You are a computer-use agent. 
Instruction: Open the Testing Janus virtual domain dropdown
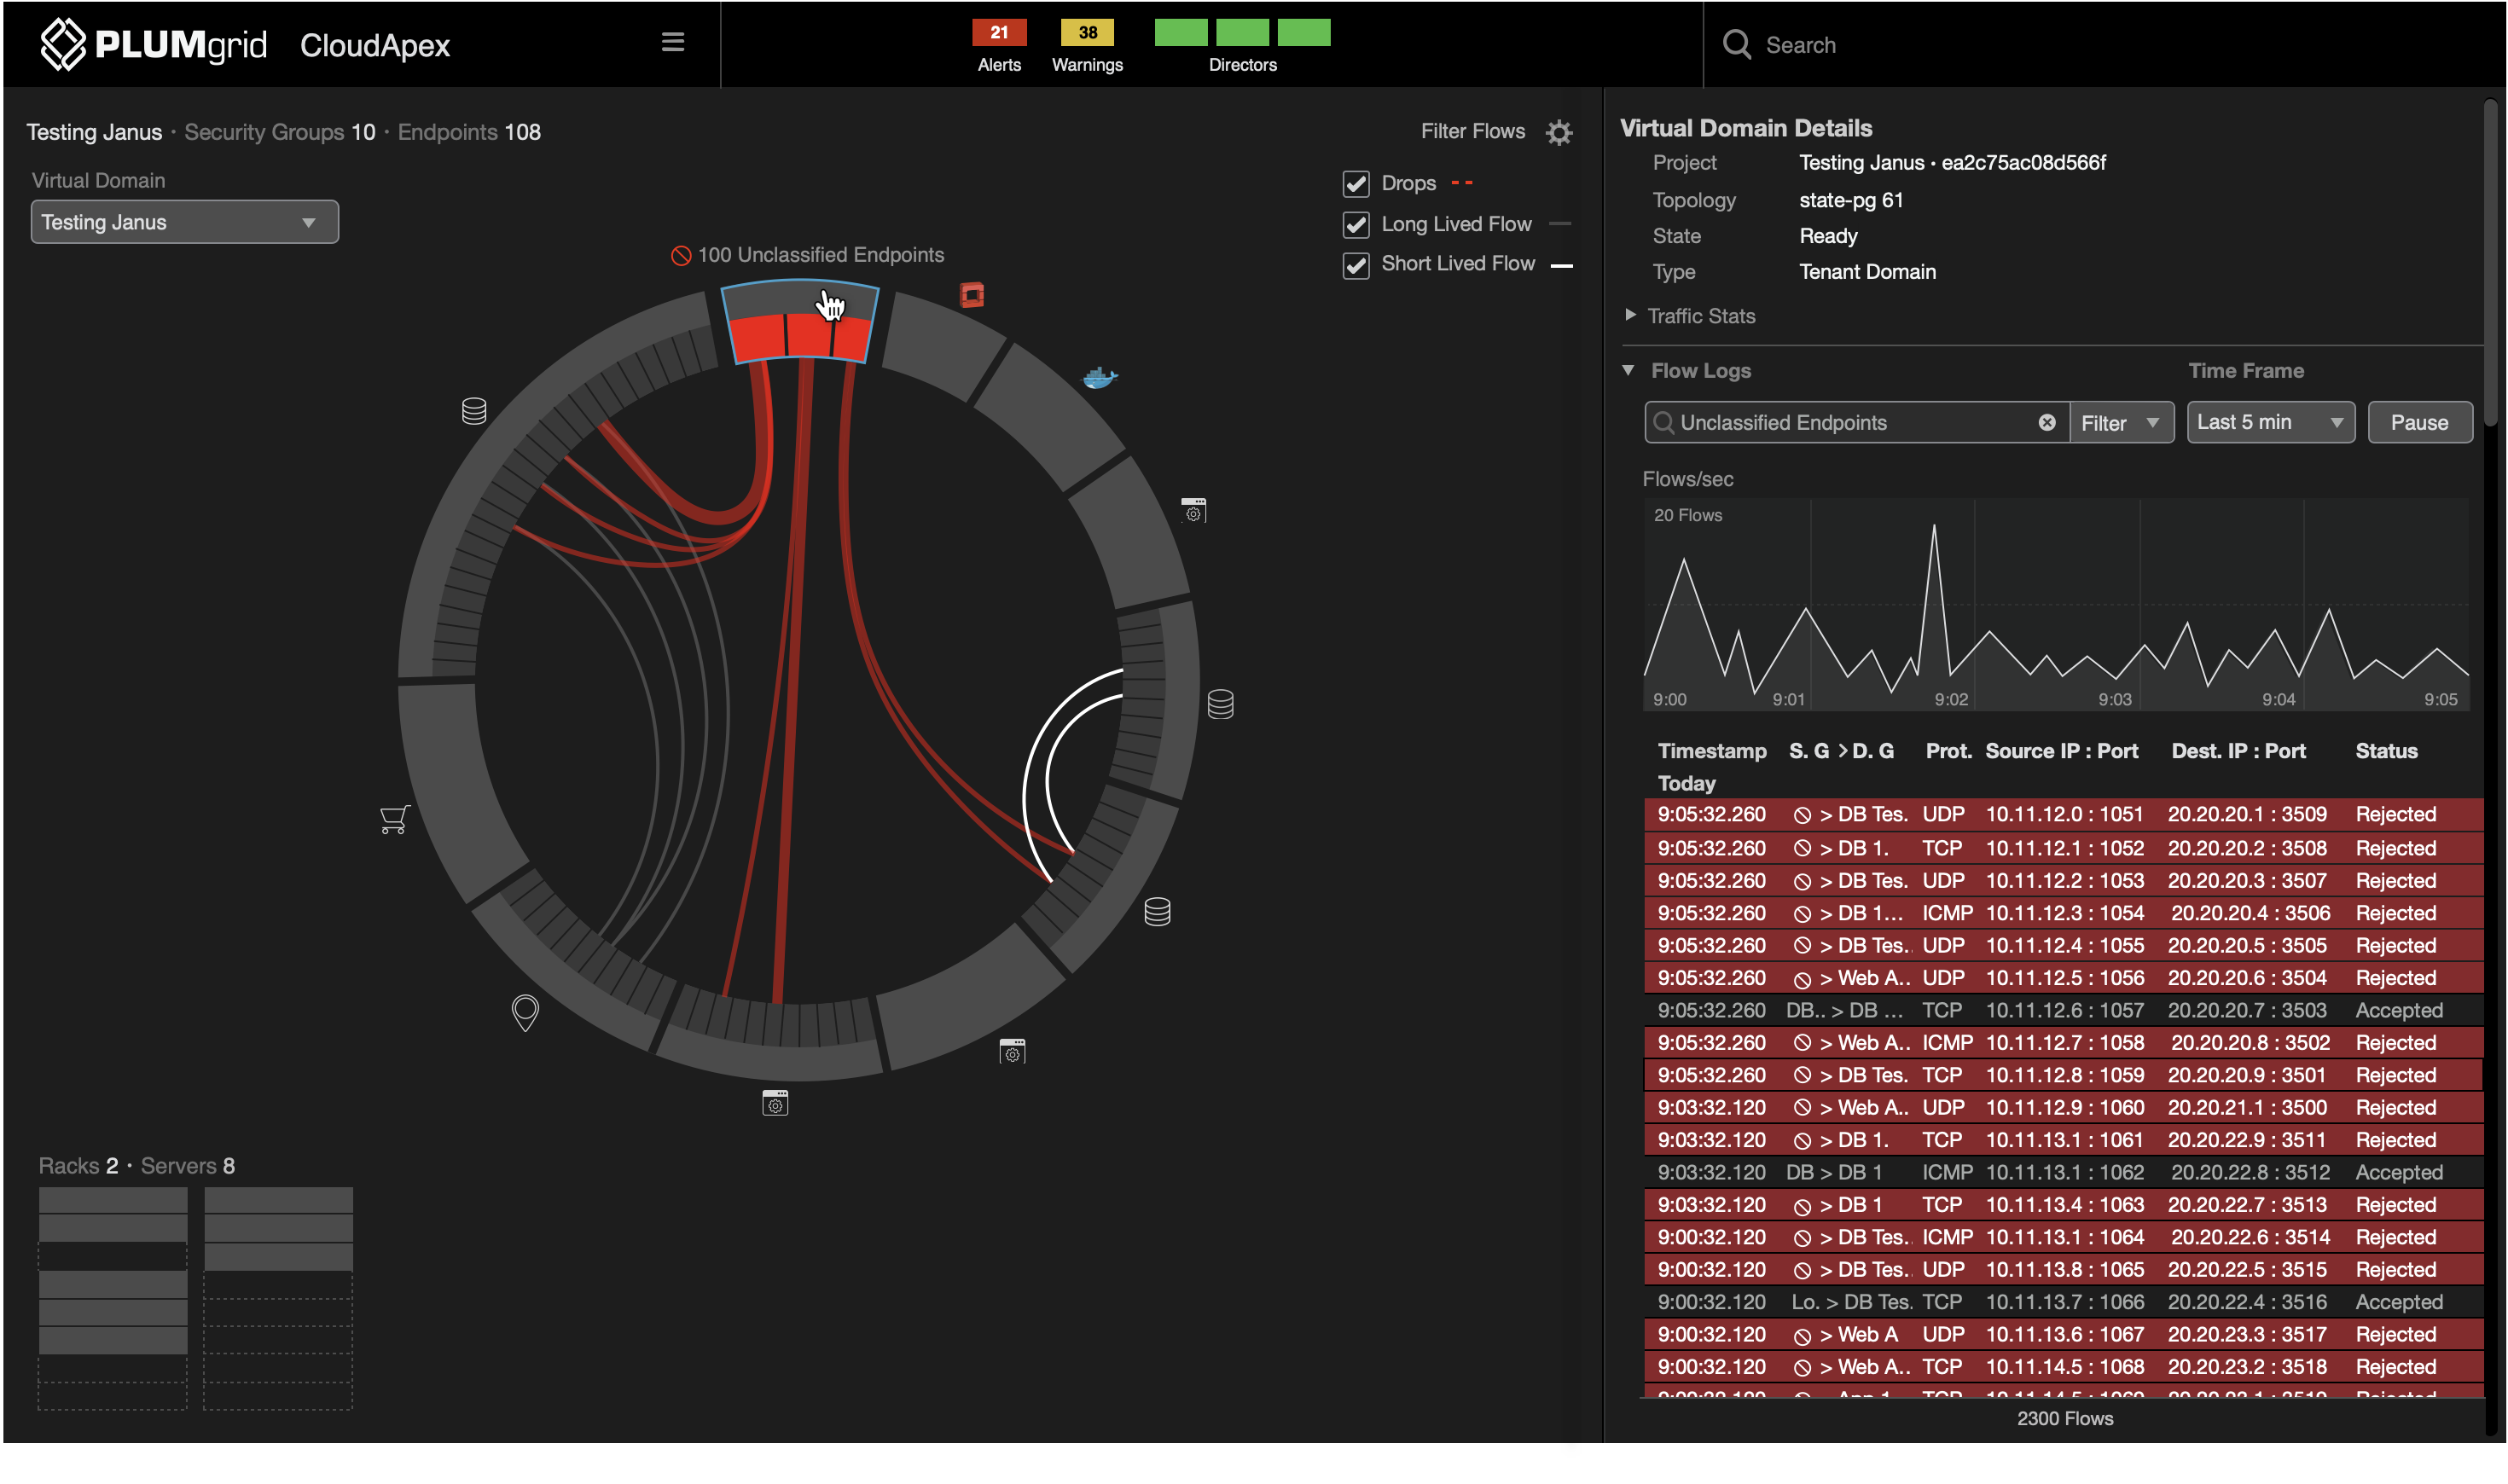tap(185, 222)
